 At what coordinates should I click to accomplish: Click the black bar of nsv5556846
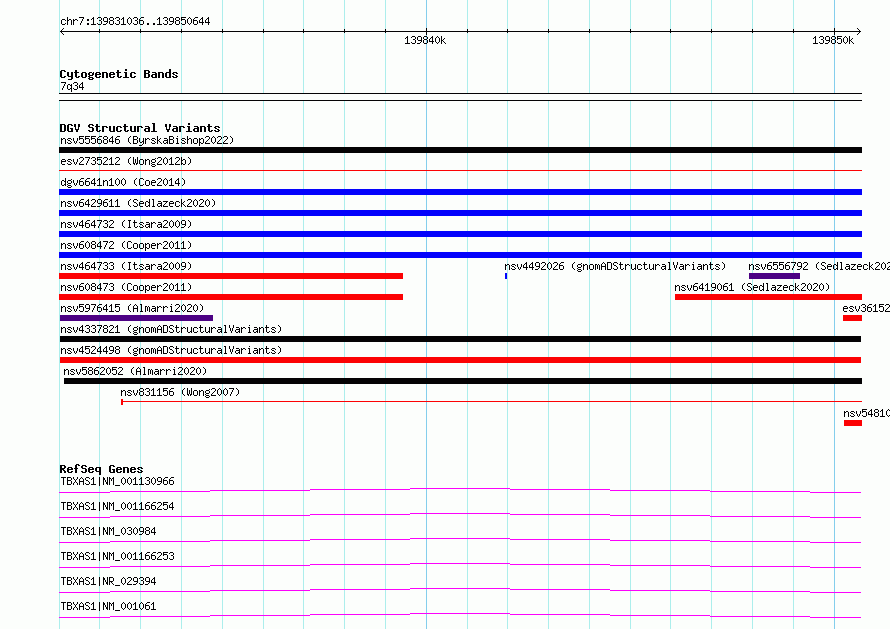coord(460,150)
